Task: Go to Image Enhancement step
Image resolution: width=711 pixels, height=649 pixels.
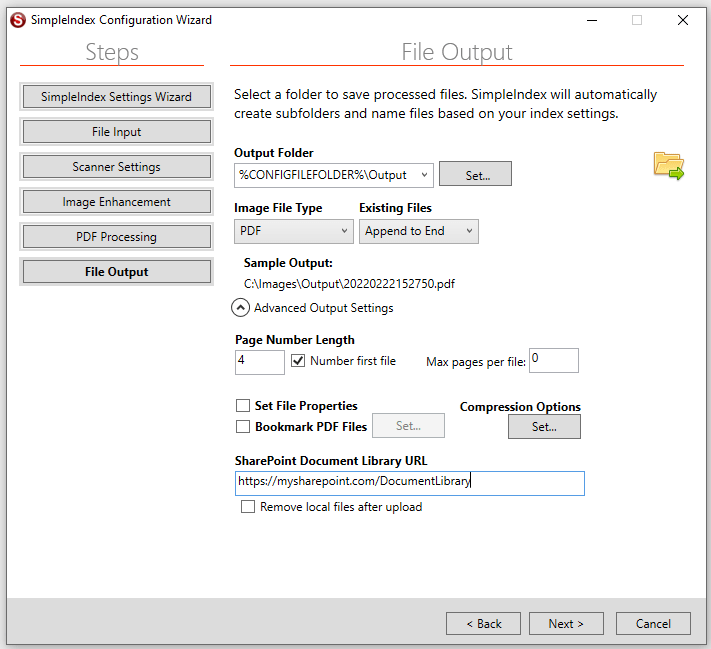Action: click(117, 202)
